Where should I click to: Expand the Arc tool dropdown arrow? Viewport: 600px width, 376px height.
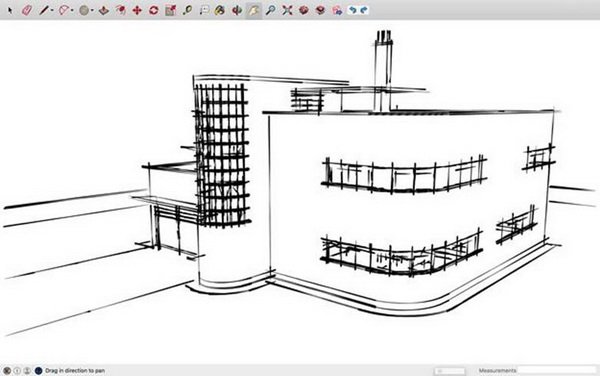pyautogui.click(x=72, y=11)
